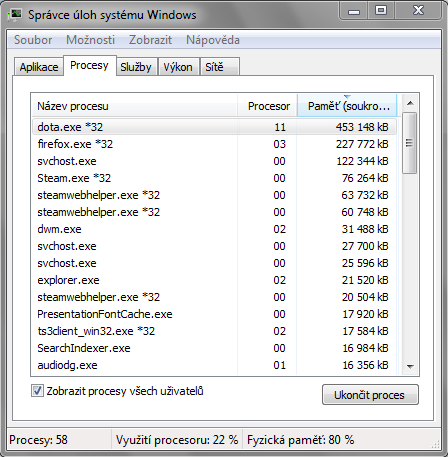Select the audiodg.exe process
The width and height of the screenshot is (448, 457).
pyautogui.click(x=215, y=365)
